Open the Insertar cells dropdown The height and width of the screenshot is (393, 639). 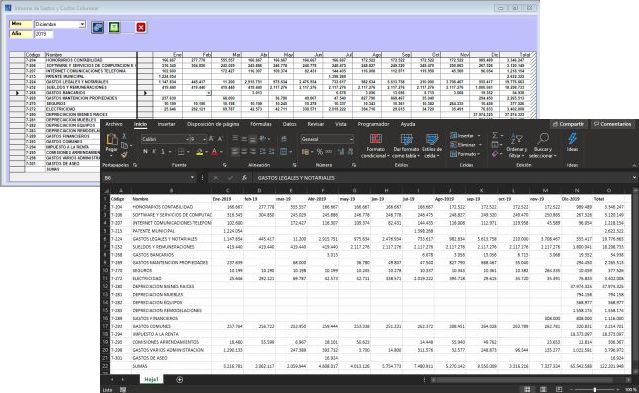[465, 135]
